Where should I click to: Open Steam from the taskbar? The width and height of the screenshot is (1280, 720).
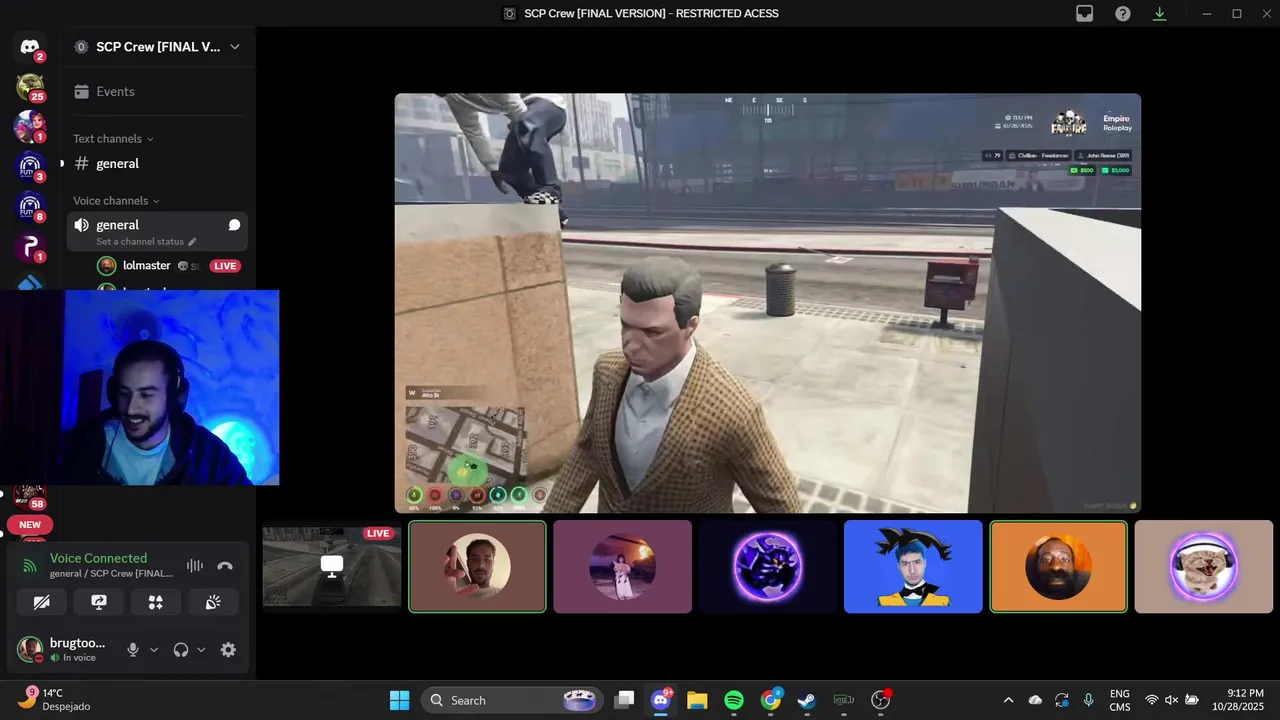tap(807, 700)
